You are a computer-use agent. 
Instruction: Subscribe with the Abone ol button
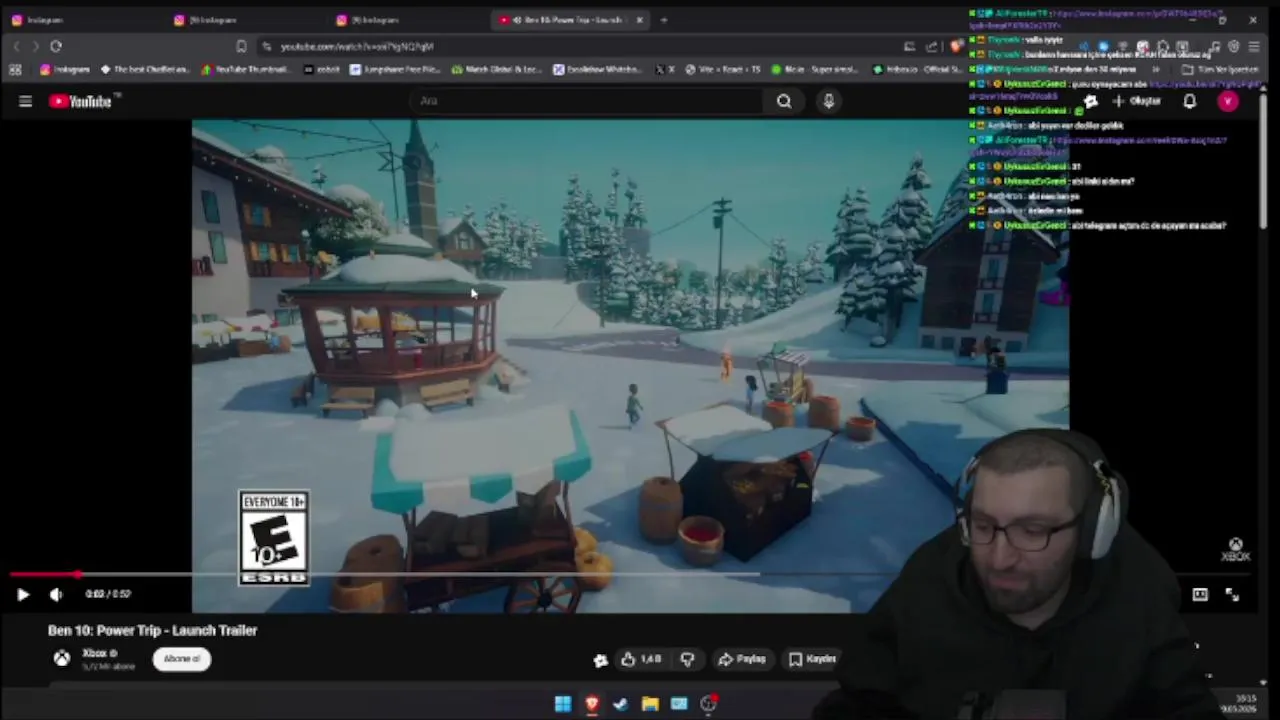[182, 659]
